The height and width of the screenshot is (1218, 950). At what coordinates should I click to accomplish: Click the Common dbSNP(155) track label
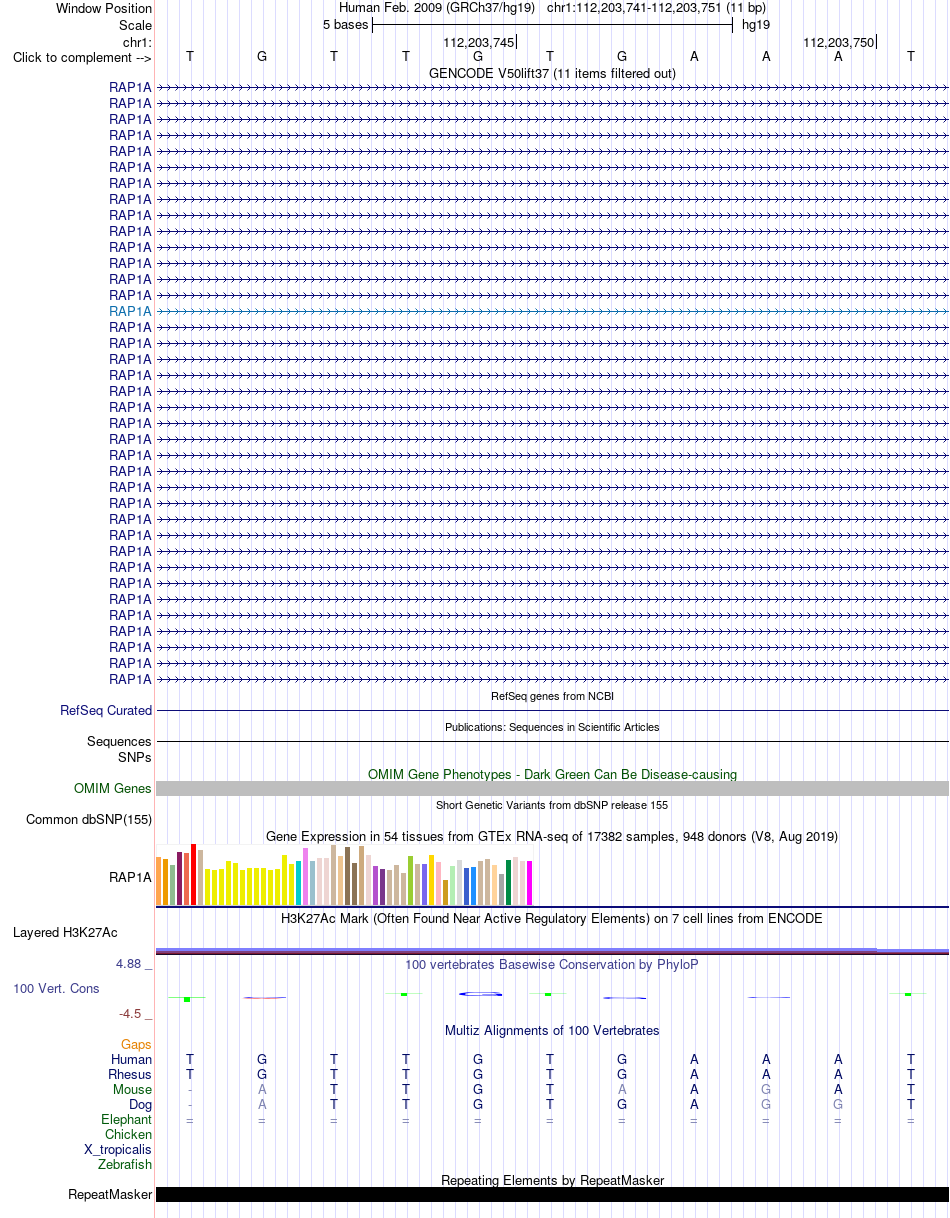[x=89, y=819]
